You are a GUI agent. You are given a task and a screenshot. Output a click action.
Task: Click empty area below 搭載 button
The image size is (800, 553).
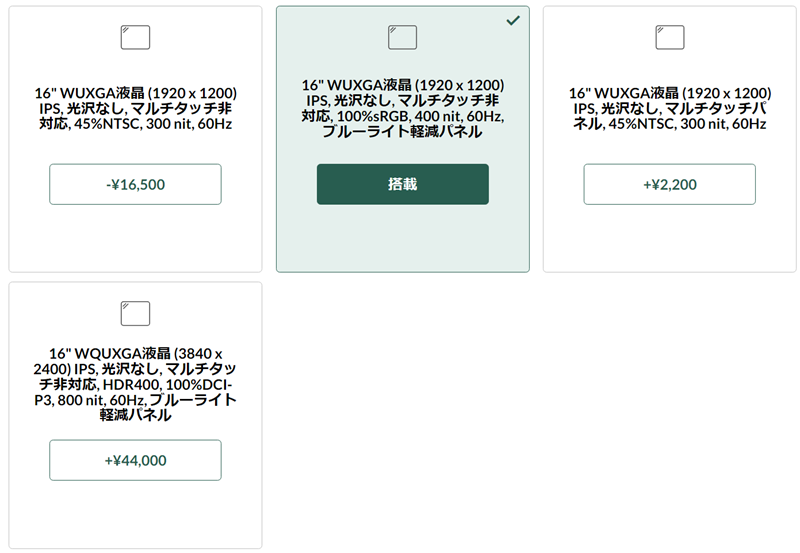click(403, 238)
